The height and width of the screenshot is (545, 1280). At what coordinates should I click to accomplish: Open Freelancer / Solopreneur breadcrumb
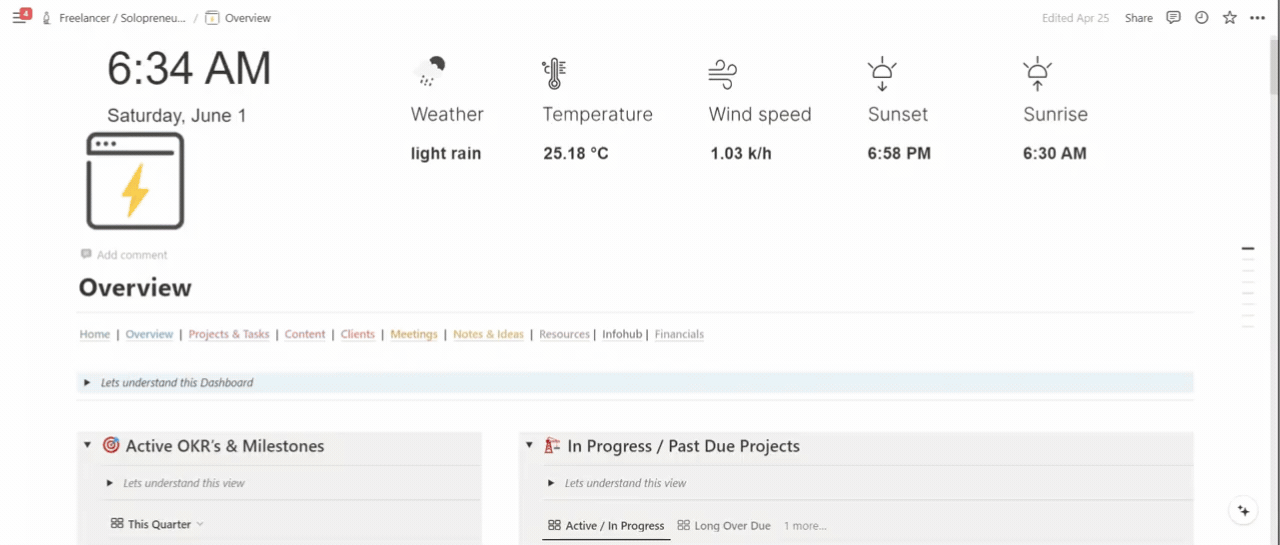click(121, 18)
